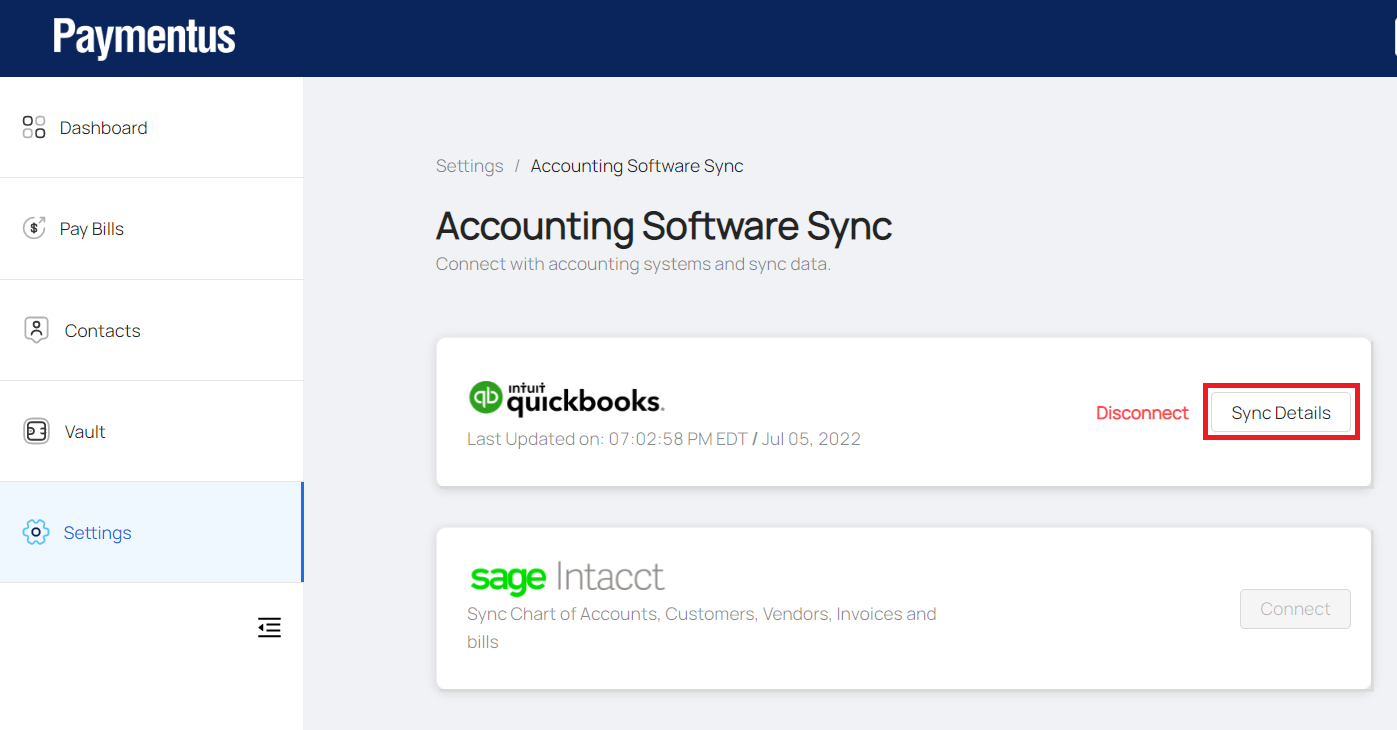
Task: Click the Pay Bills dollar icon
Action: coord(34,228)
